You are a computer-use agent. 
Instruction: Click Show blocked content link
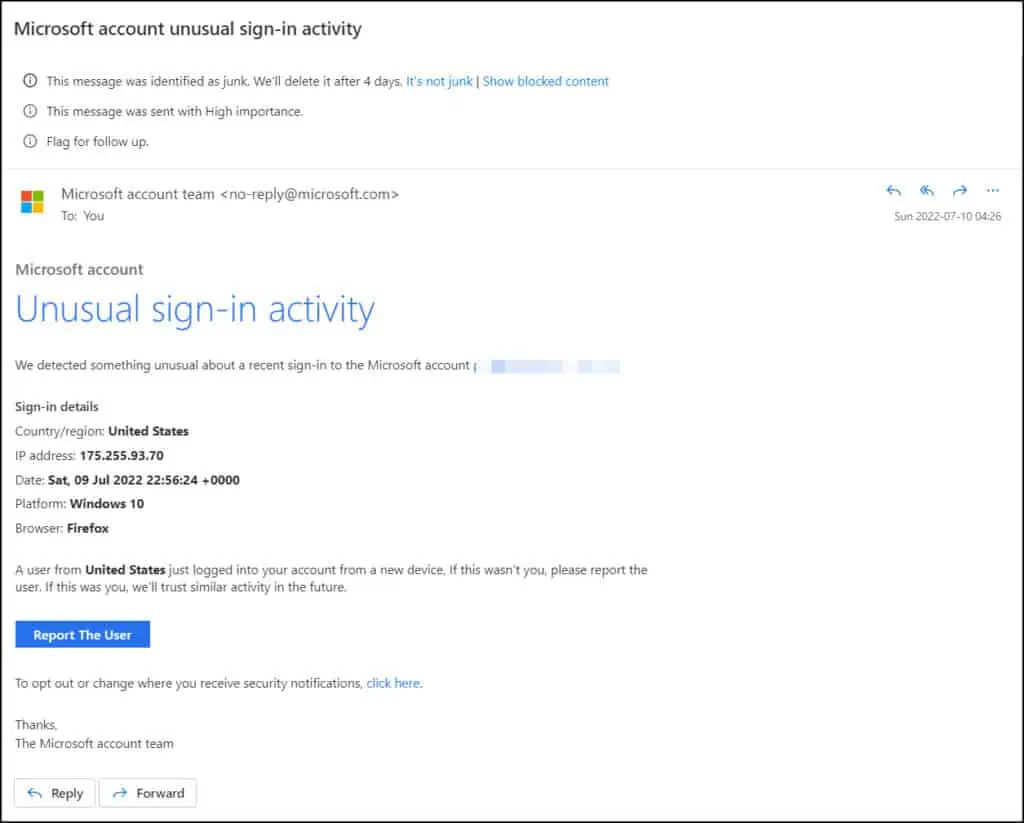pos(545,81)
